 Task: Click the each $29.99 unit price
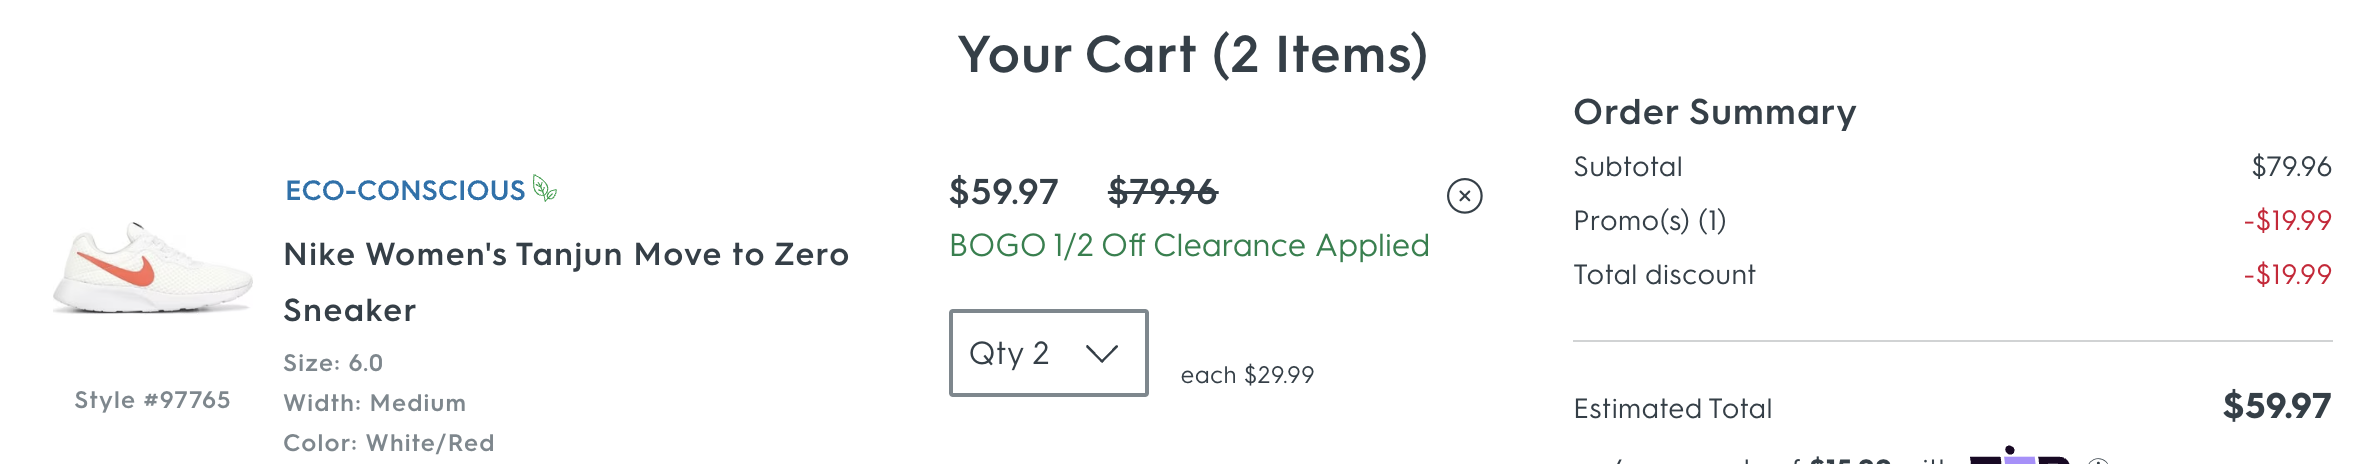tap(1247, 375)
